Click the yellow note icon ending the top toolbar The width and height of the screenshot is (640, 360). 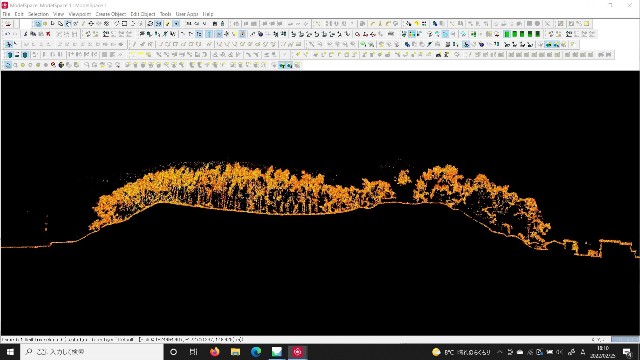pyautogui.click(x=587, y=24)
